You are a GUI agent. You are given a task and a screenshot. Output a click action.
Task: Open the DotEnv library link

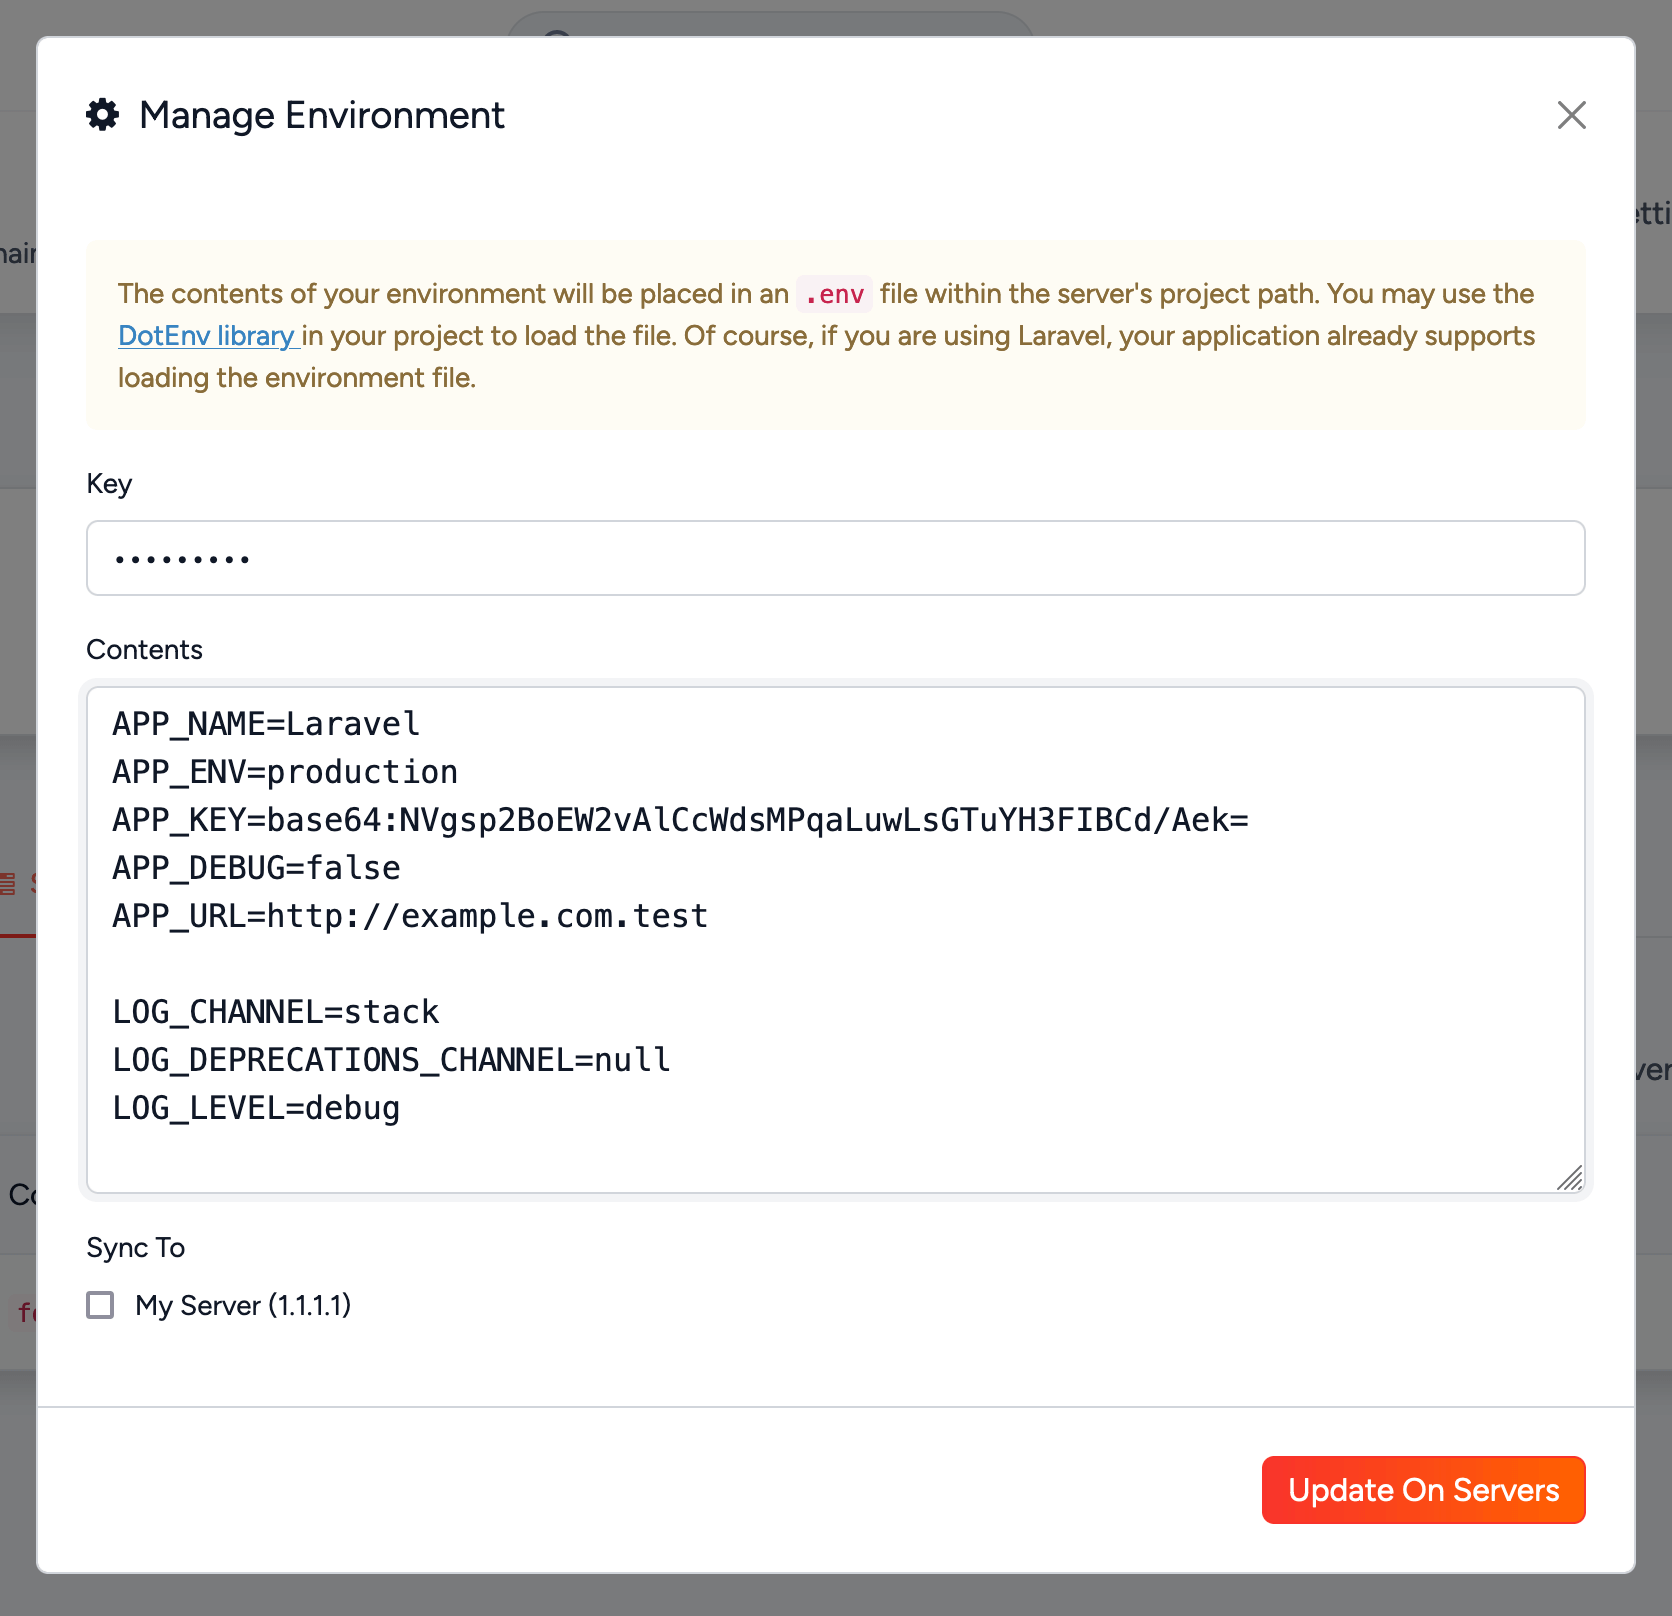206,336
